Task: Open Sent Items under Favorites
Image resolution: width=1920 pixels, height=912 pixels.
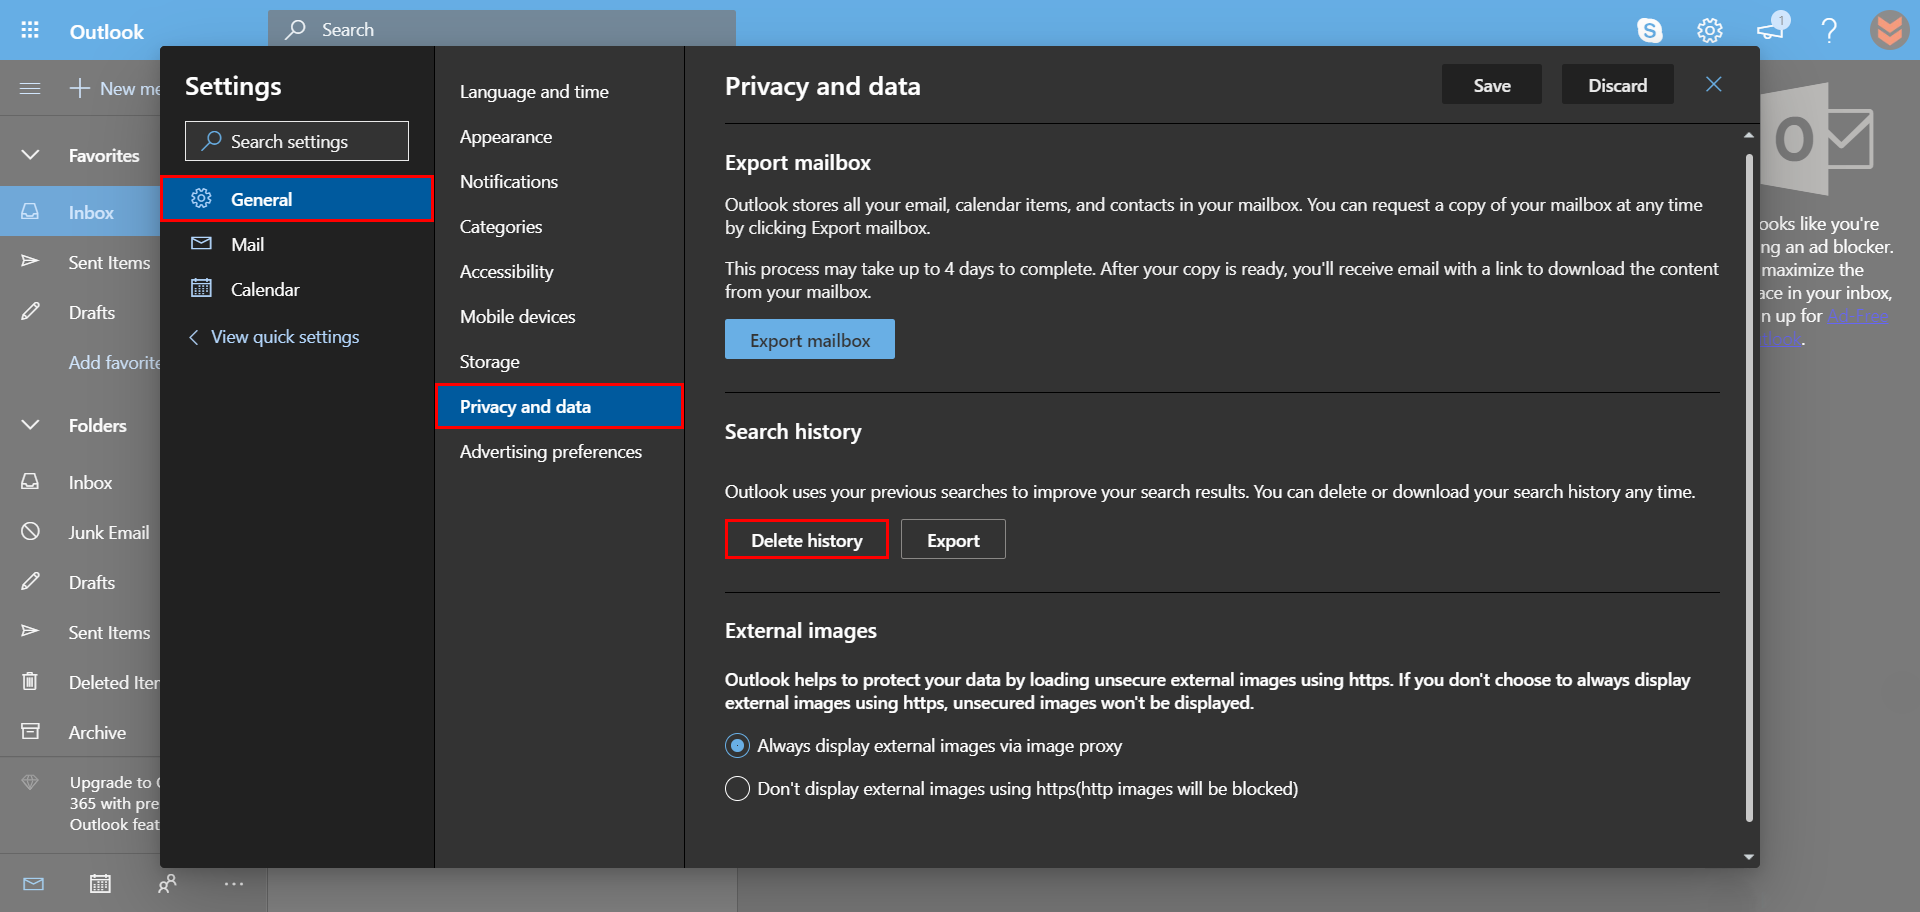Action: (x=80, y=262)
